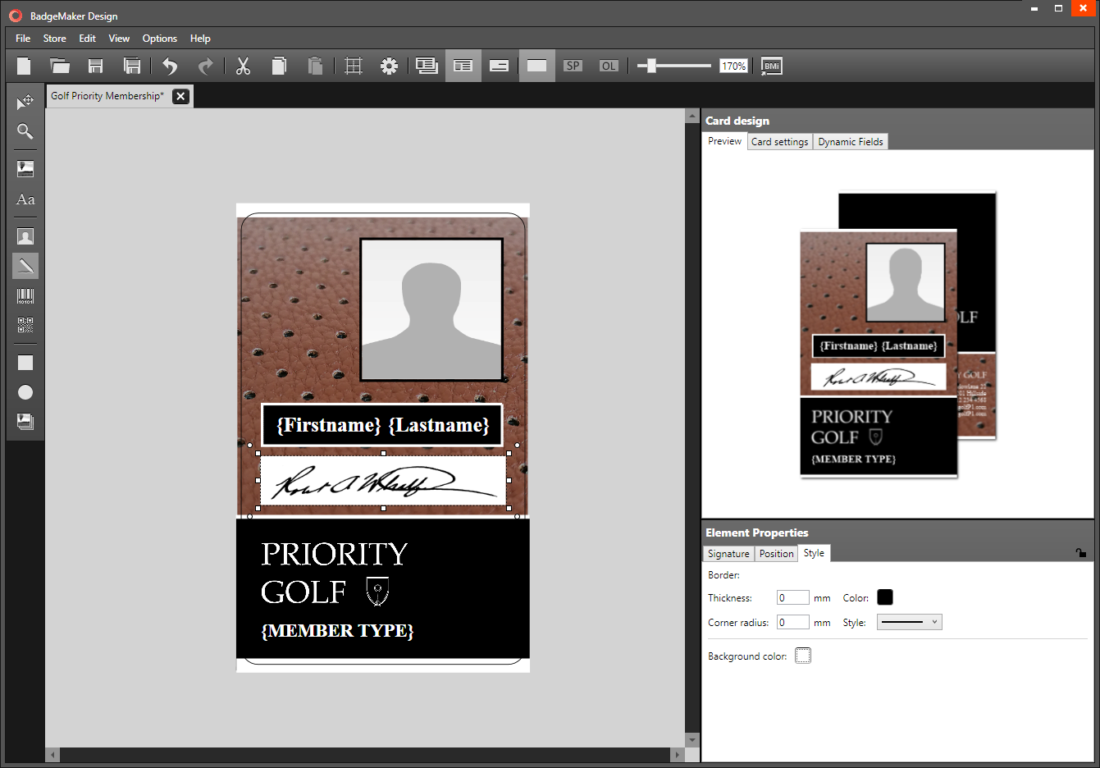Select the Signature tool in the left toolbar

[x=25, y=266]
